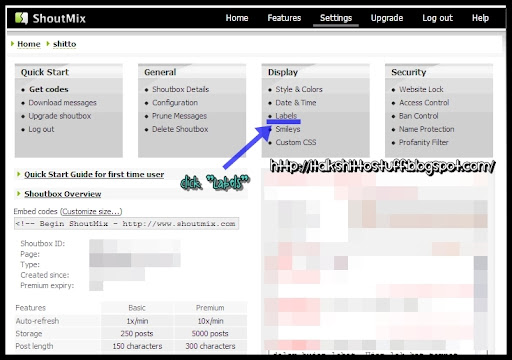Open Download messages link

(x=62, y=103)
